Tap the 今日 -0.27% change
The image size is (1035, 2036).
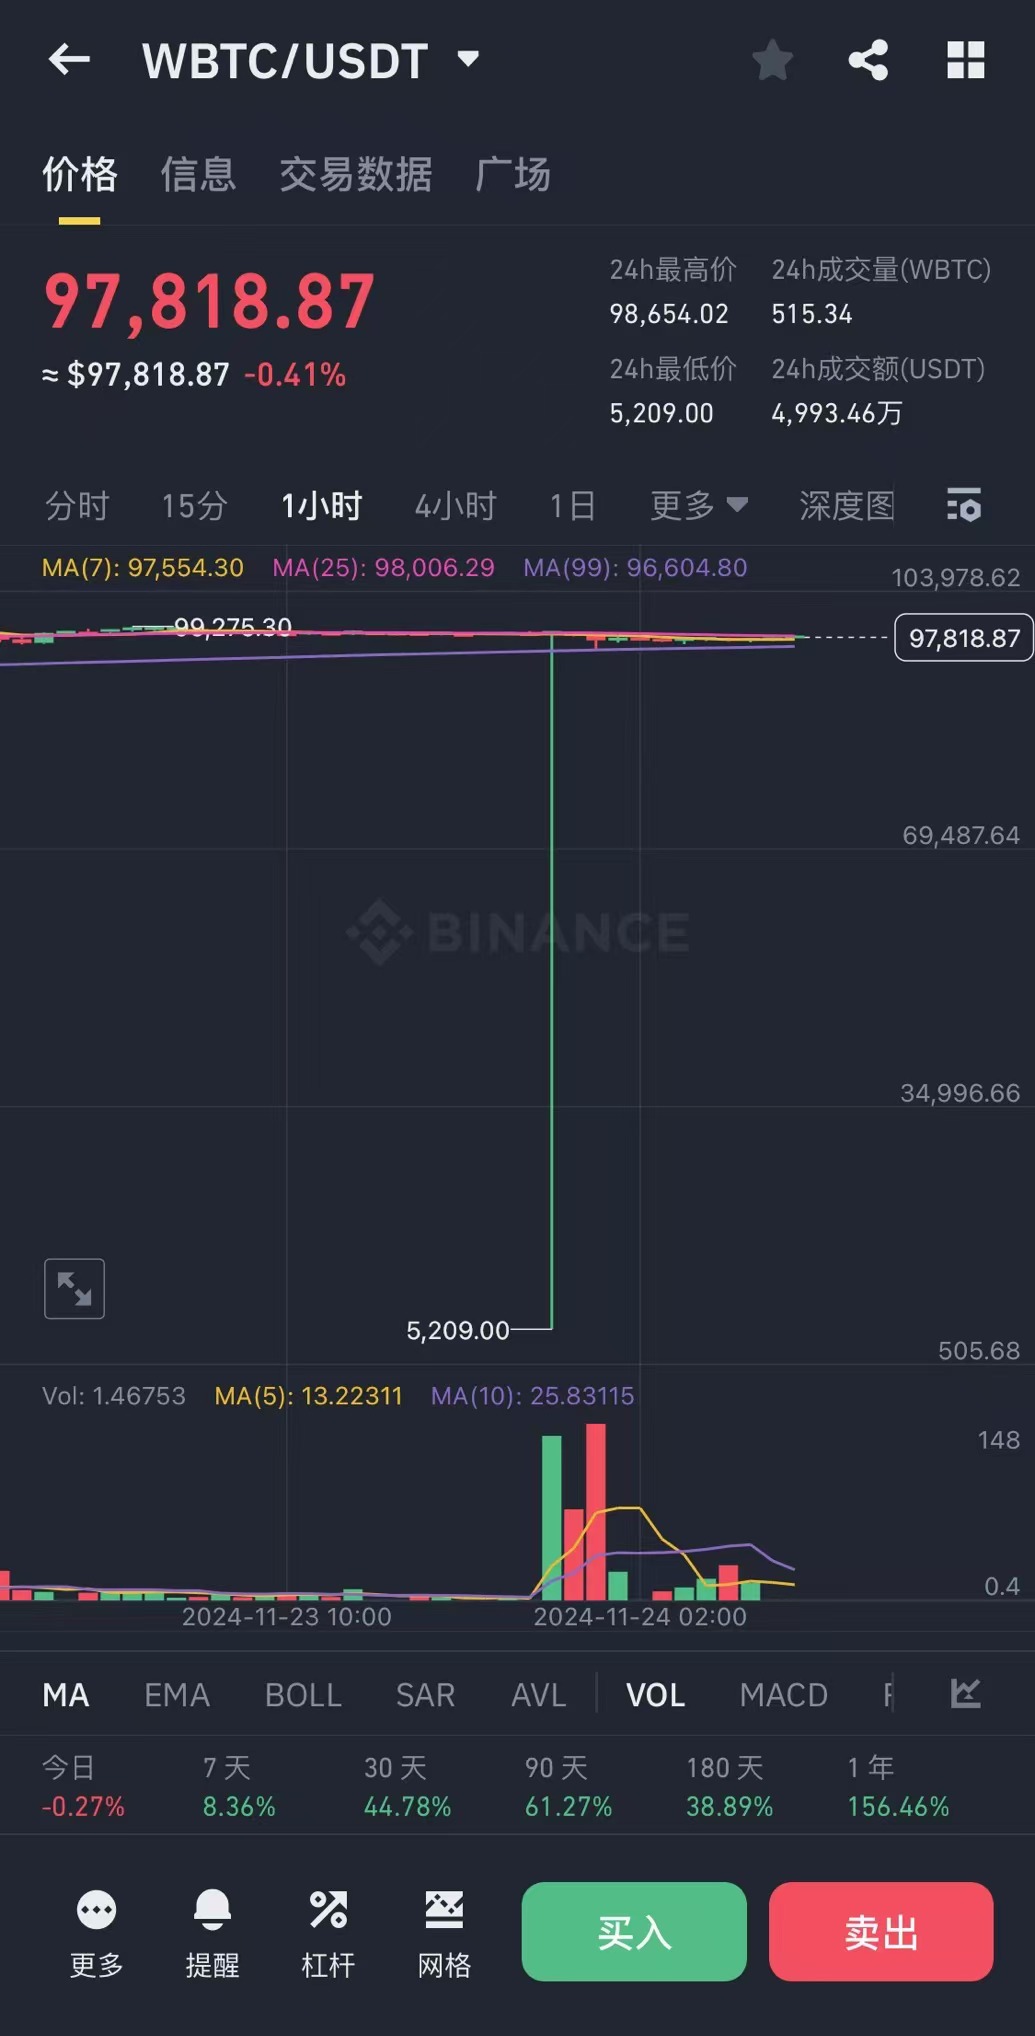click(83, 1787)
